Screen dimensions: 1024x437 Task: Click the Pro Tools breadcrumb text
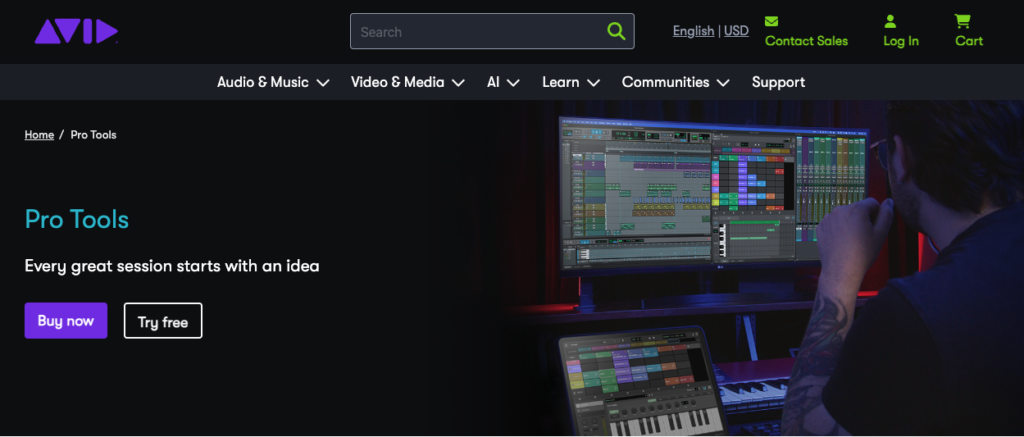pyautogui.click(x=93, y=135)
